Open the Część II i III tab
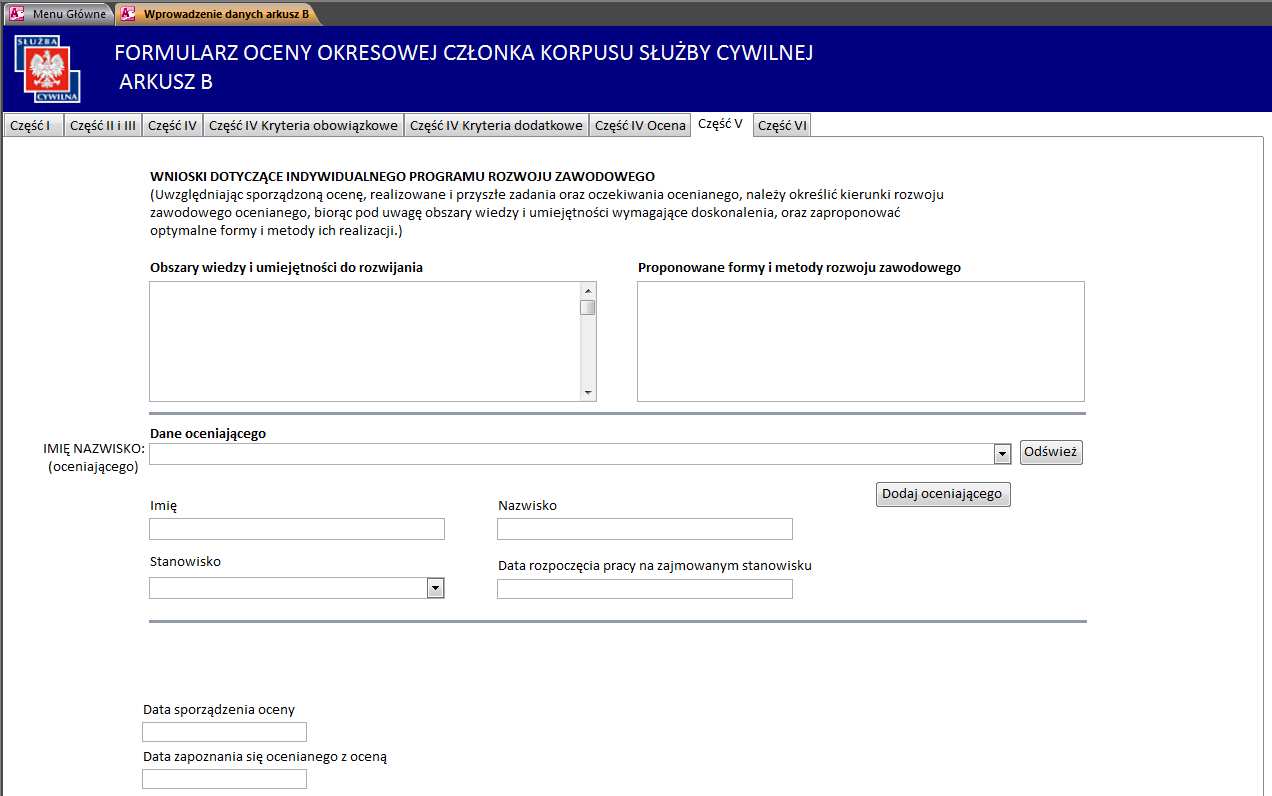Viewport: 1272px width, 796px height. (103, 126)
